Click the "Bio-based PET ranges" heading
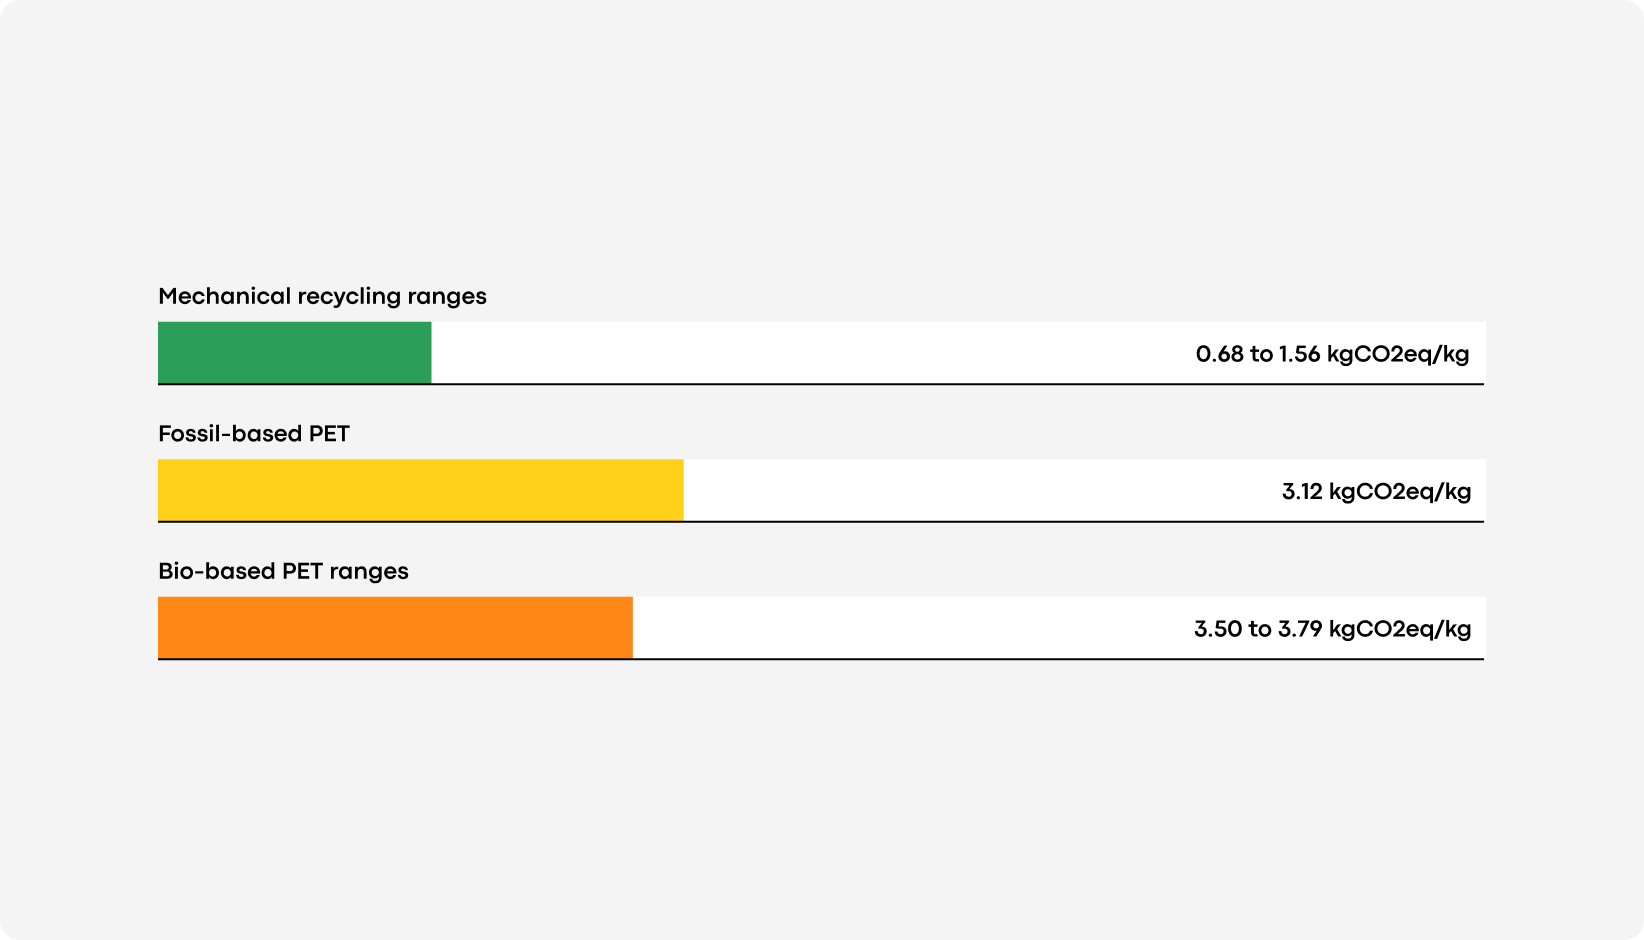Viewport: 1644px width, 940px height. pyautogui.click(x=283, y=571)
